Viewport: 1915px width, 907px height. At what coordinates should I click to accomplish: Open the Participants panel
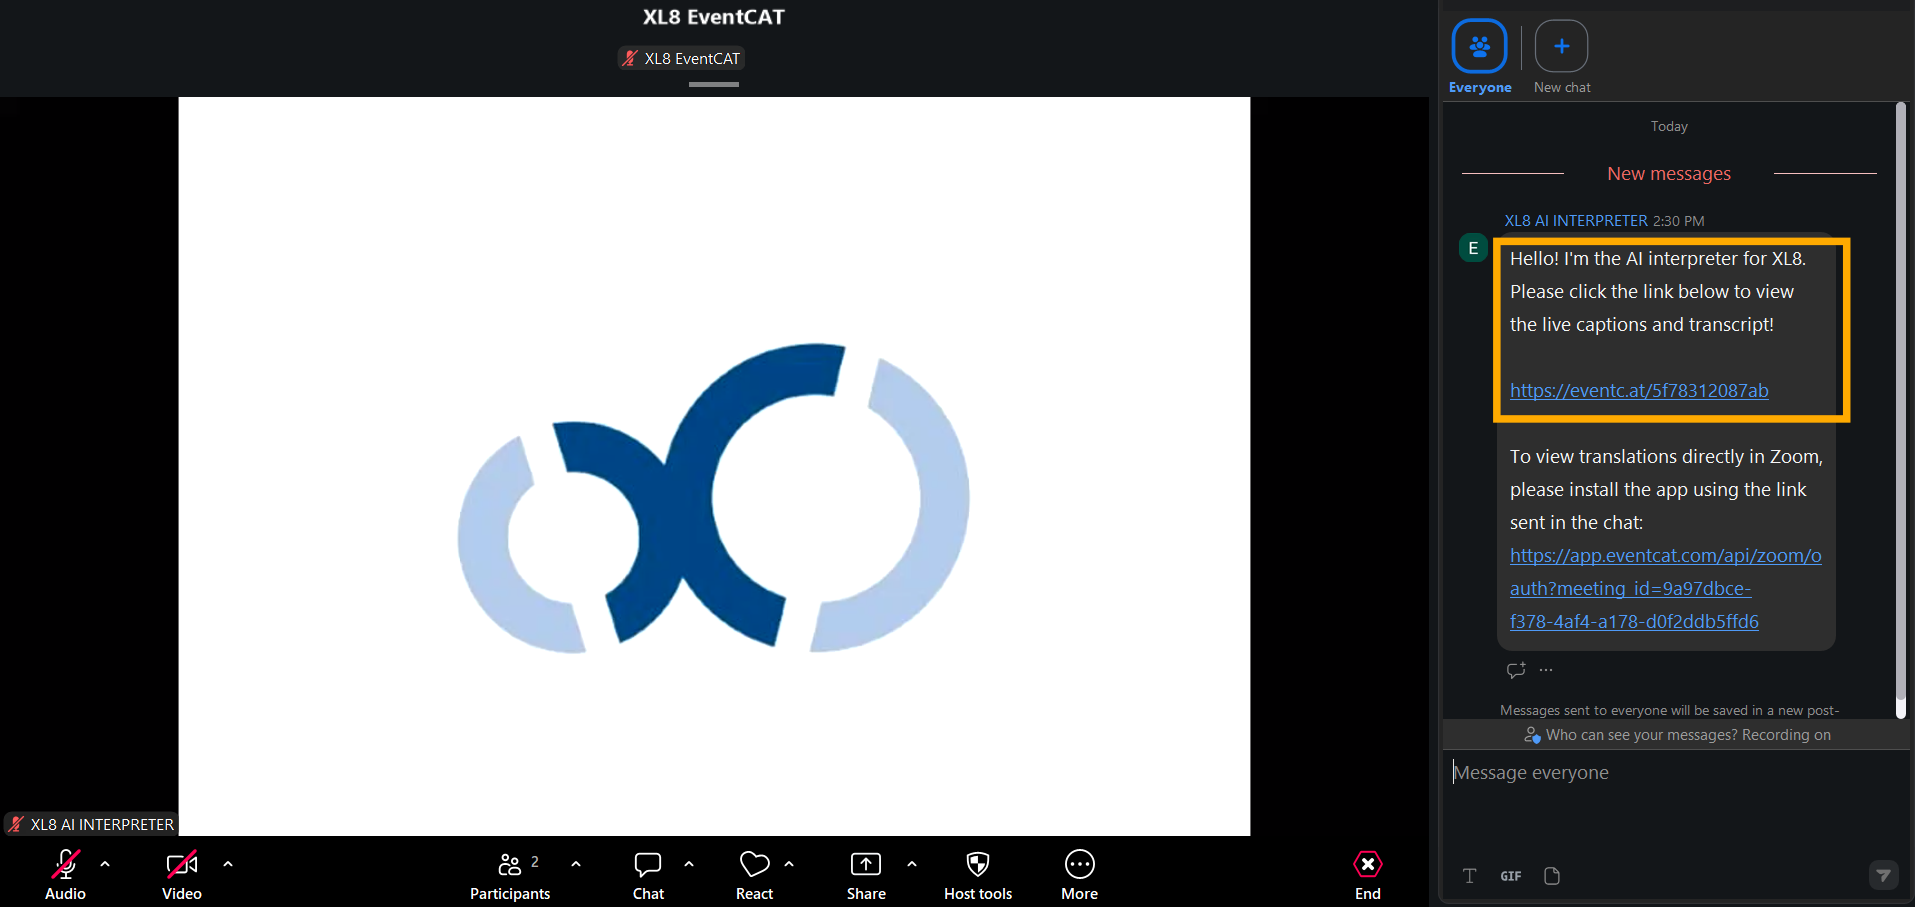coord(510,874)
